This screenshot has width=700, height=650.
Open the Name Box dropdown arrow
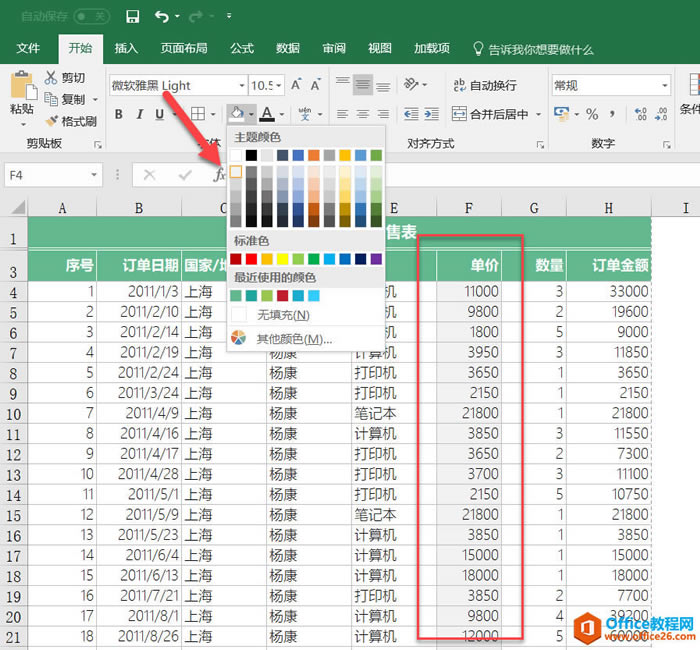pos(94,175)
